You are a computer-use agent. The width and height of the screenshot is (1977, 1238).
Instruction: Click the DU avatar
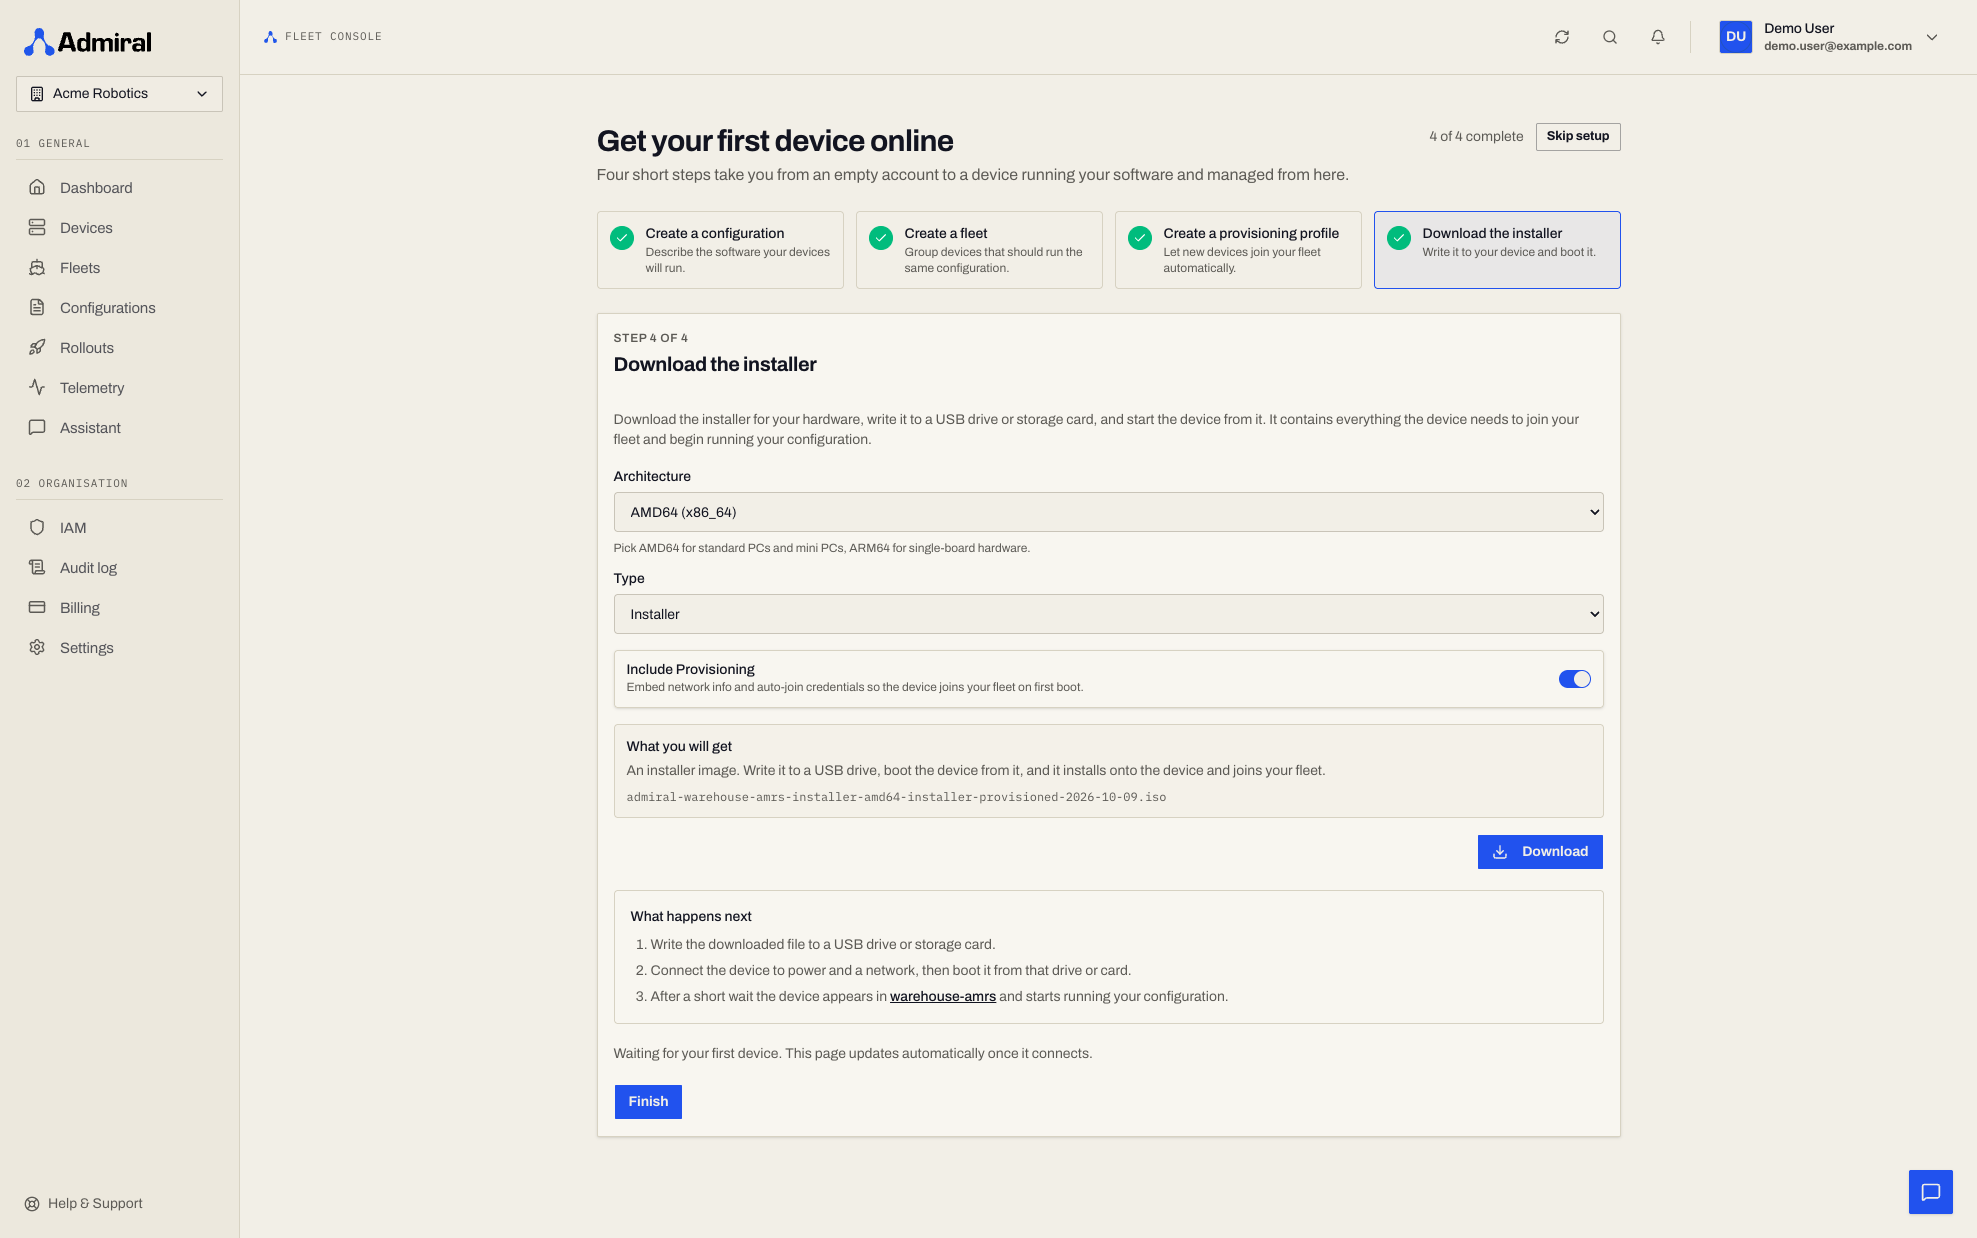pos(1736,37)
